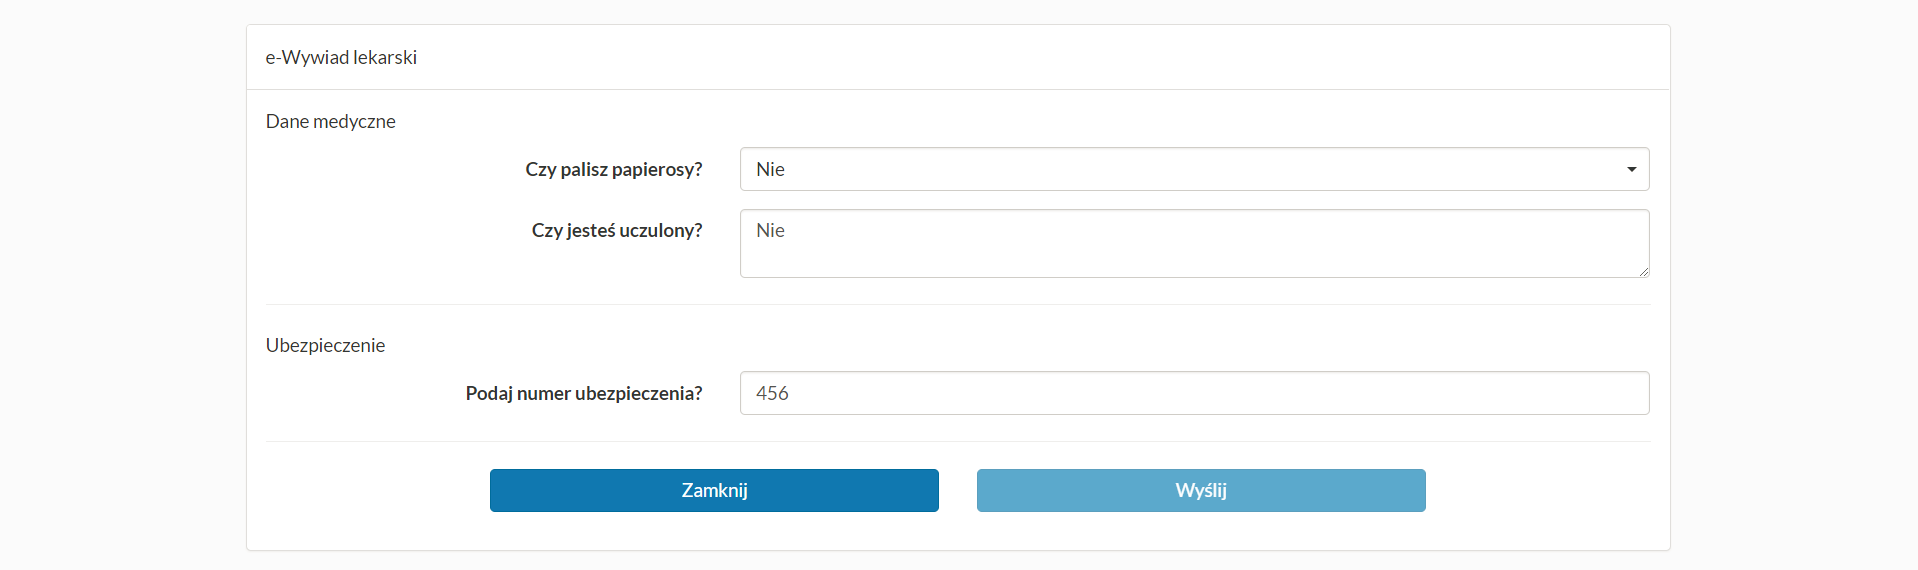This screenshot has width=1918, height=570.
Task: Click the "e-Wywiad lekarski" panel title
Action: coord(341,57)
